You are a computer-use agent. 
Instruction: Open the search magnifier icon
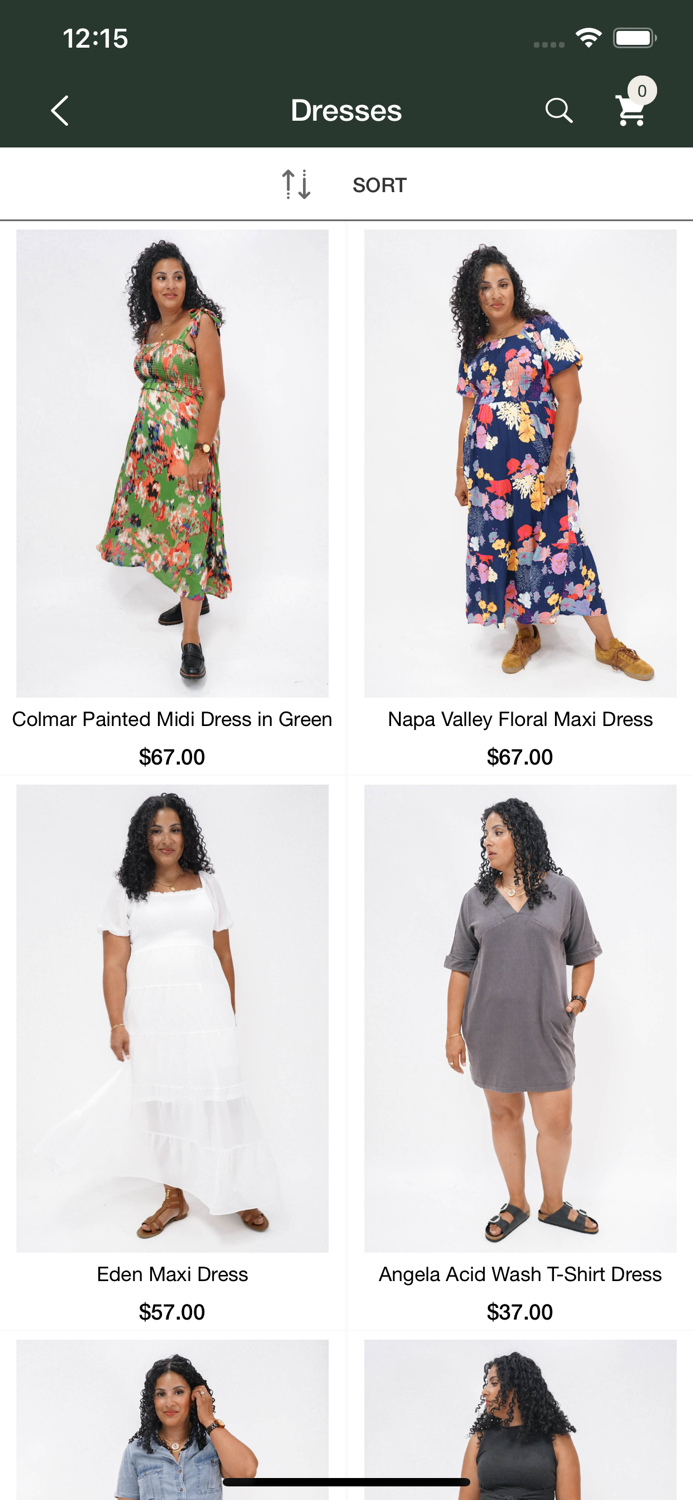pos(559,110)
